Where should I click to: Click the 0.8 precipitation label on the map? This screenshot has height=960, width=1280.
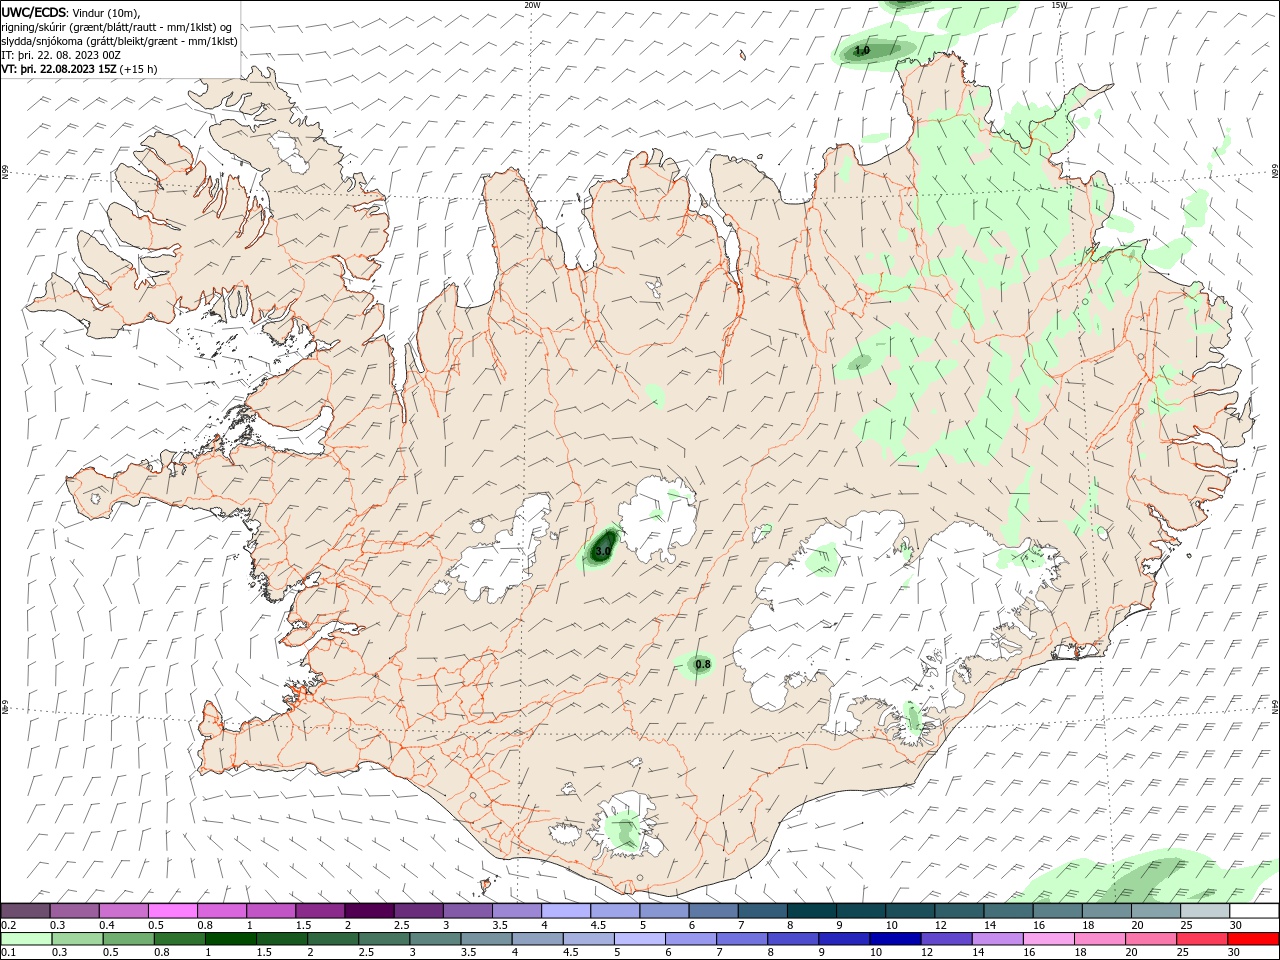pos(703,664)
